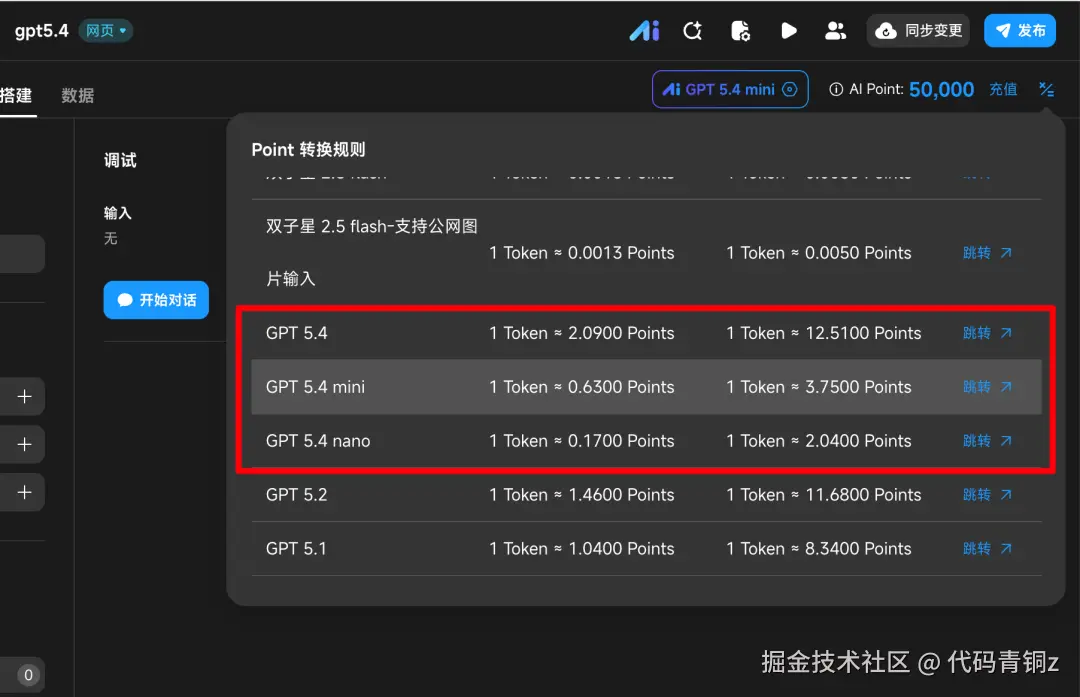Select the GPT 5.4 mini row name
The height and width of the screenshot is (697, 1080).
[315, 386]
